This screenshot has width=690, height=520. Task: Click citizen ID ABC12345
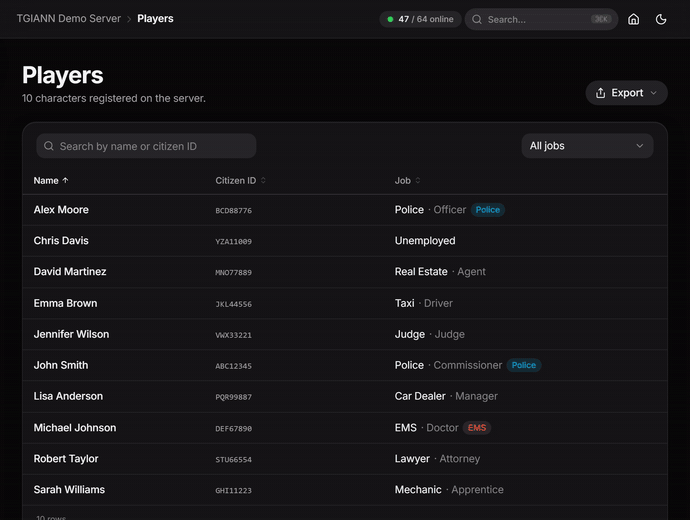[x=234, y=366]
